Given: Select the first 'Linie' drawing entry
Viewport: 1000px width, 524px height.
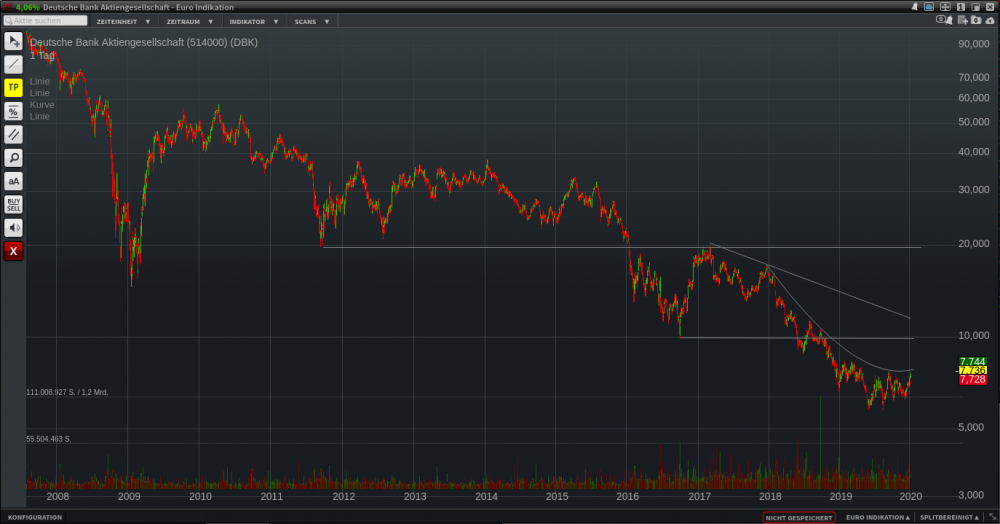Looking at the screenshot, I should pyautogui.click(x=40, y=82).
